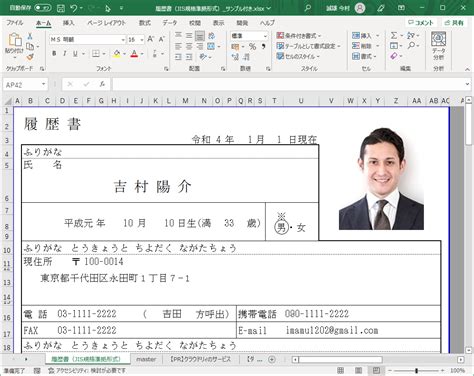474x376 pixels.
Task: Toggle Wrap Text icon
Action: [211, 36]
